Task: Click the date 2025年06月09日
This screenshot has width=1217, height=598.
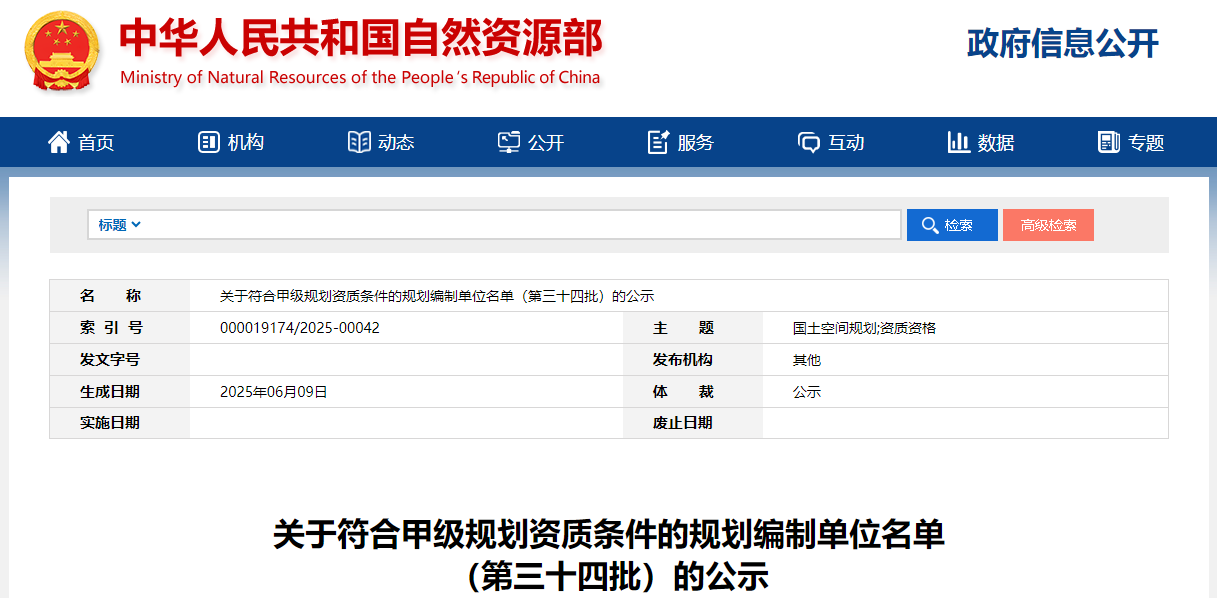Action: [x=274, y=392]
